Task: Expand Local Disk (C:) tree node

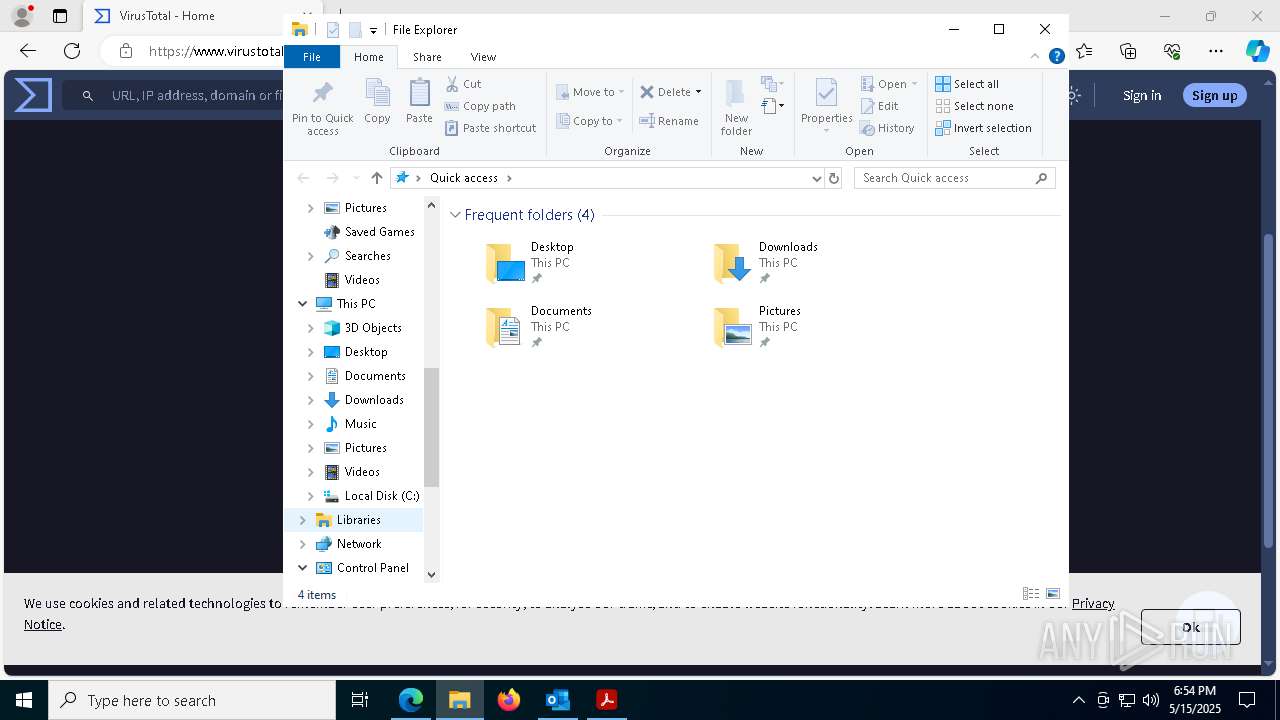Action: pyautogui.click(x=310, y=496)
